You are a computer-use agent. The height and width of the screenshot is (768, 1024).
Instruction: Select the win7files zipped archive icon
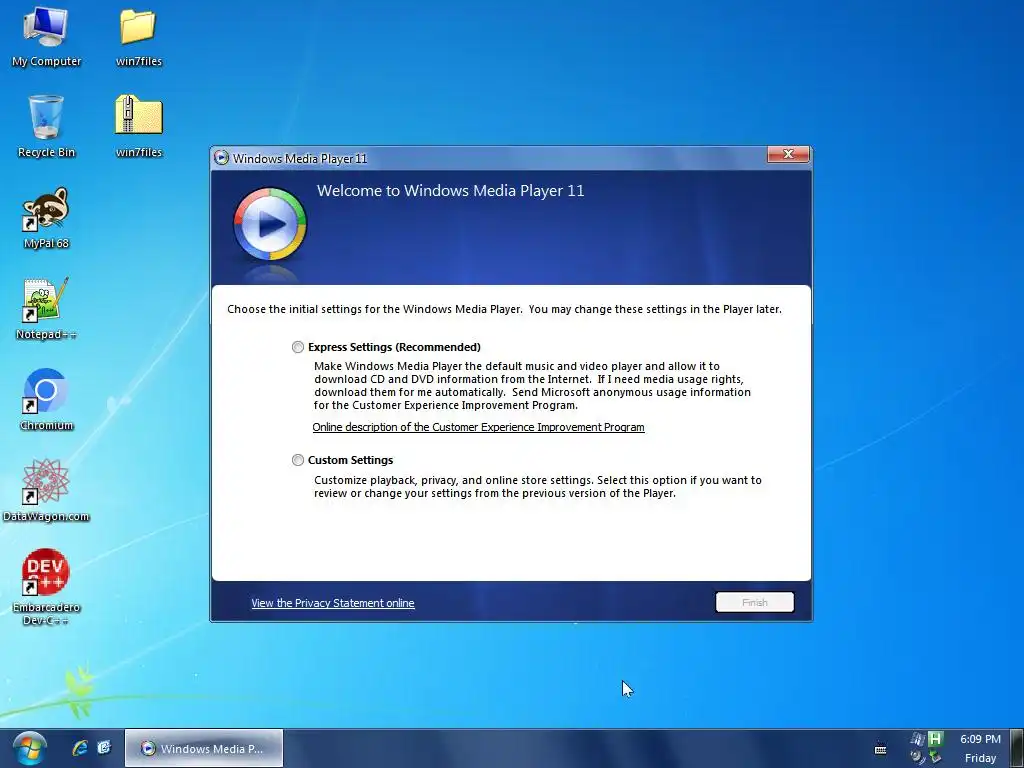(138, 127)
